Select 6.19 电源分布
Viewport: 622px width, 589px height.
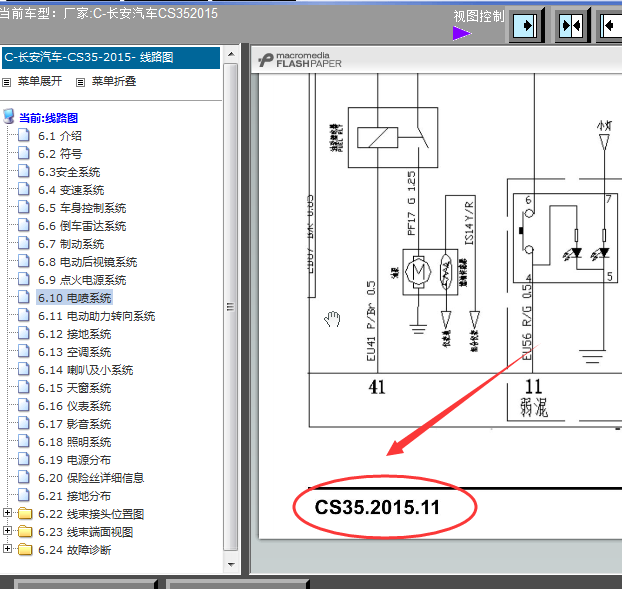coord(75,460)
